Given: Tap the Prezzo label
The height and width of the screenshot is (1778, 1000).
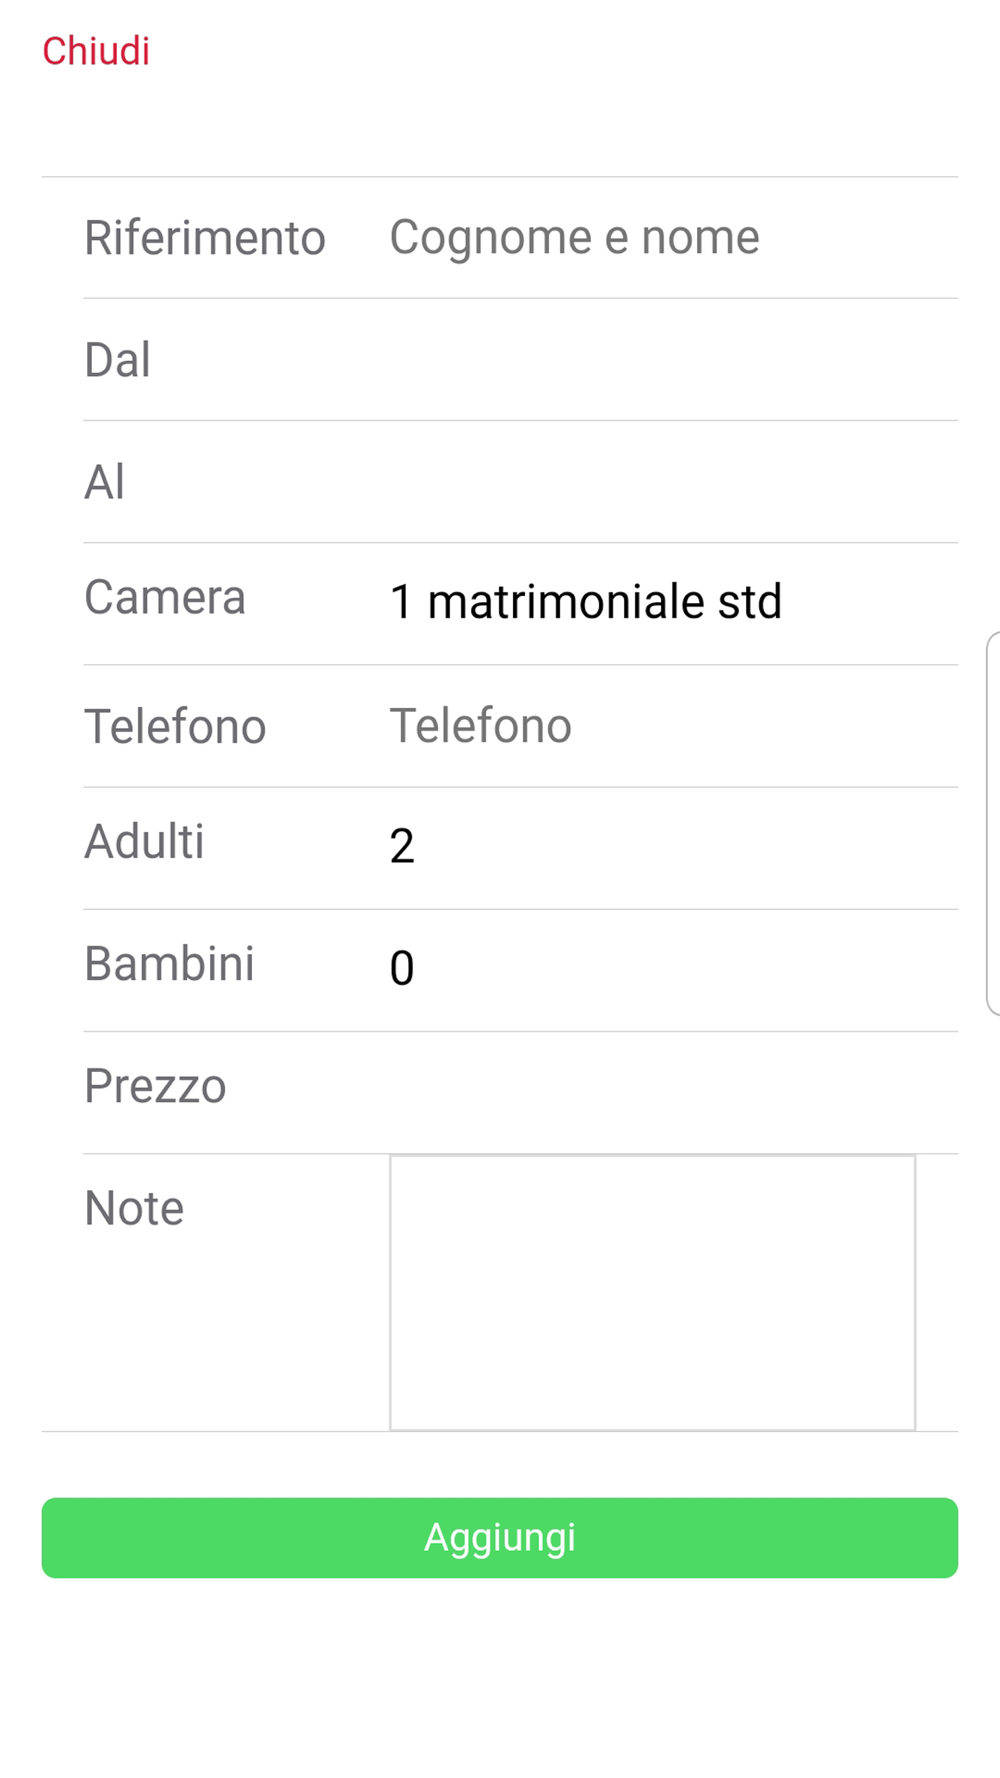Looking at the screenshot, I should tap(155, 1087).
